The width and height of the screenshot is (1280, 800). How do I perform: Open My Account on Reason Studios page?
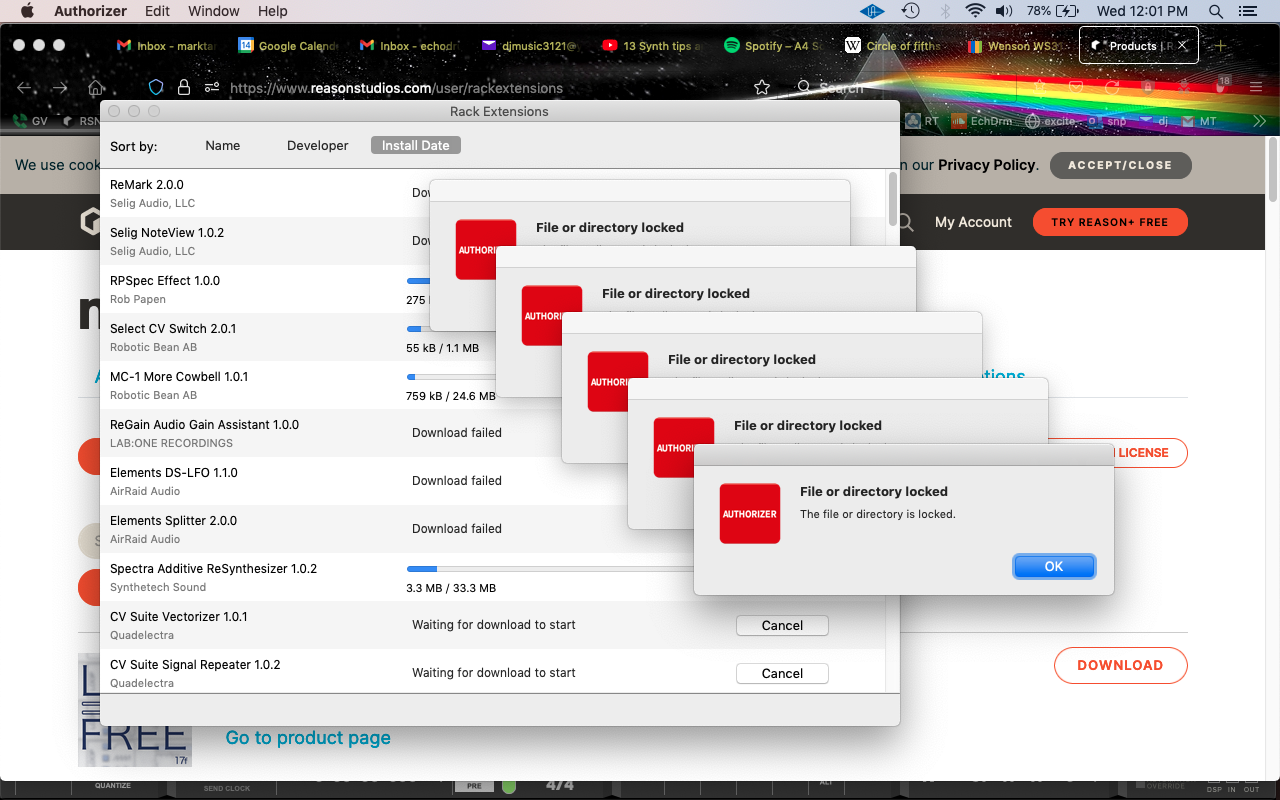(973, 222)
